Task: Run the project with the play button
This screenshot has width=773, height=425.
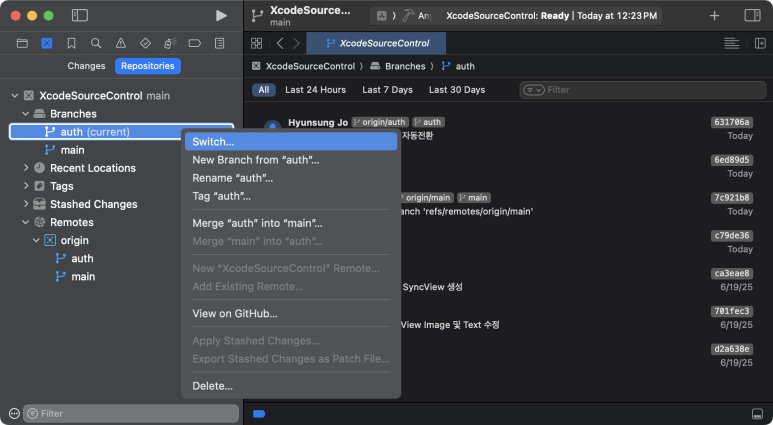Action: point(221,16)
